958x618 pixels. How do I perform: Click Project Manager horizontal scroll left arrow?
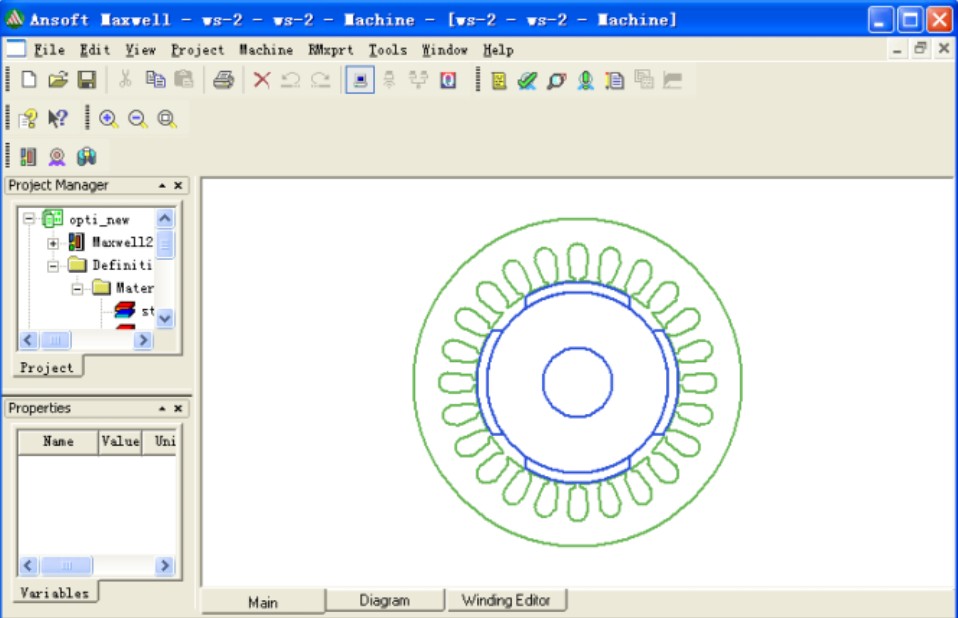(28, 340)
